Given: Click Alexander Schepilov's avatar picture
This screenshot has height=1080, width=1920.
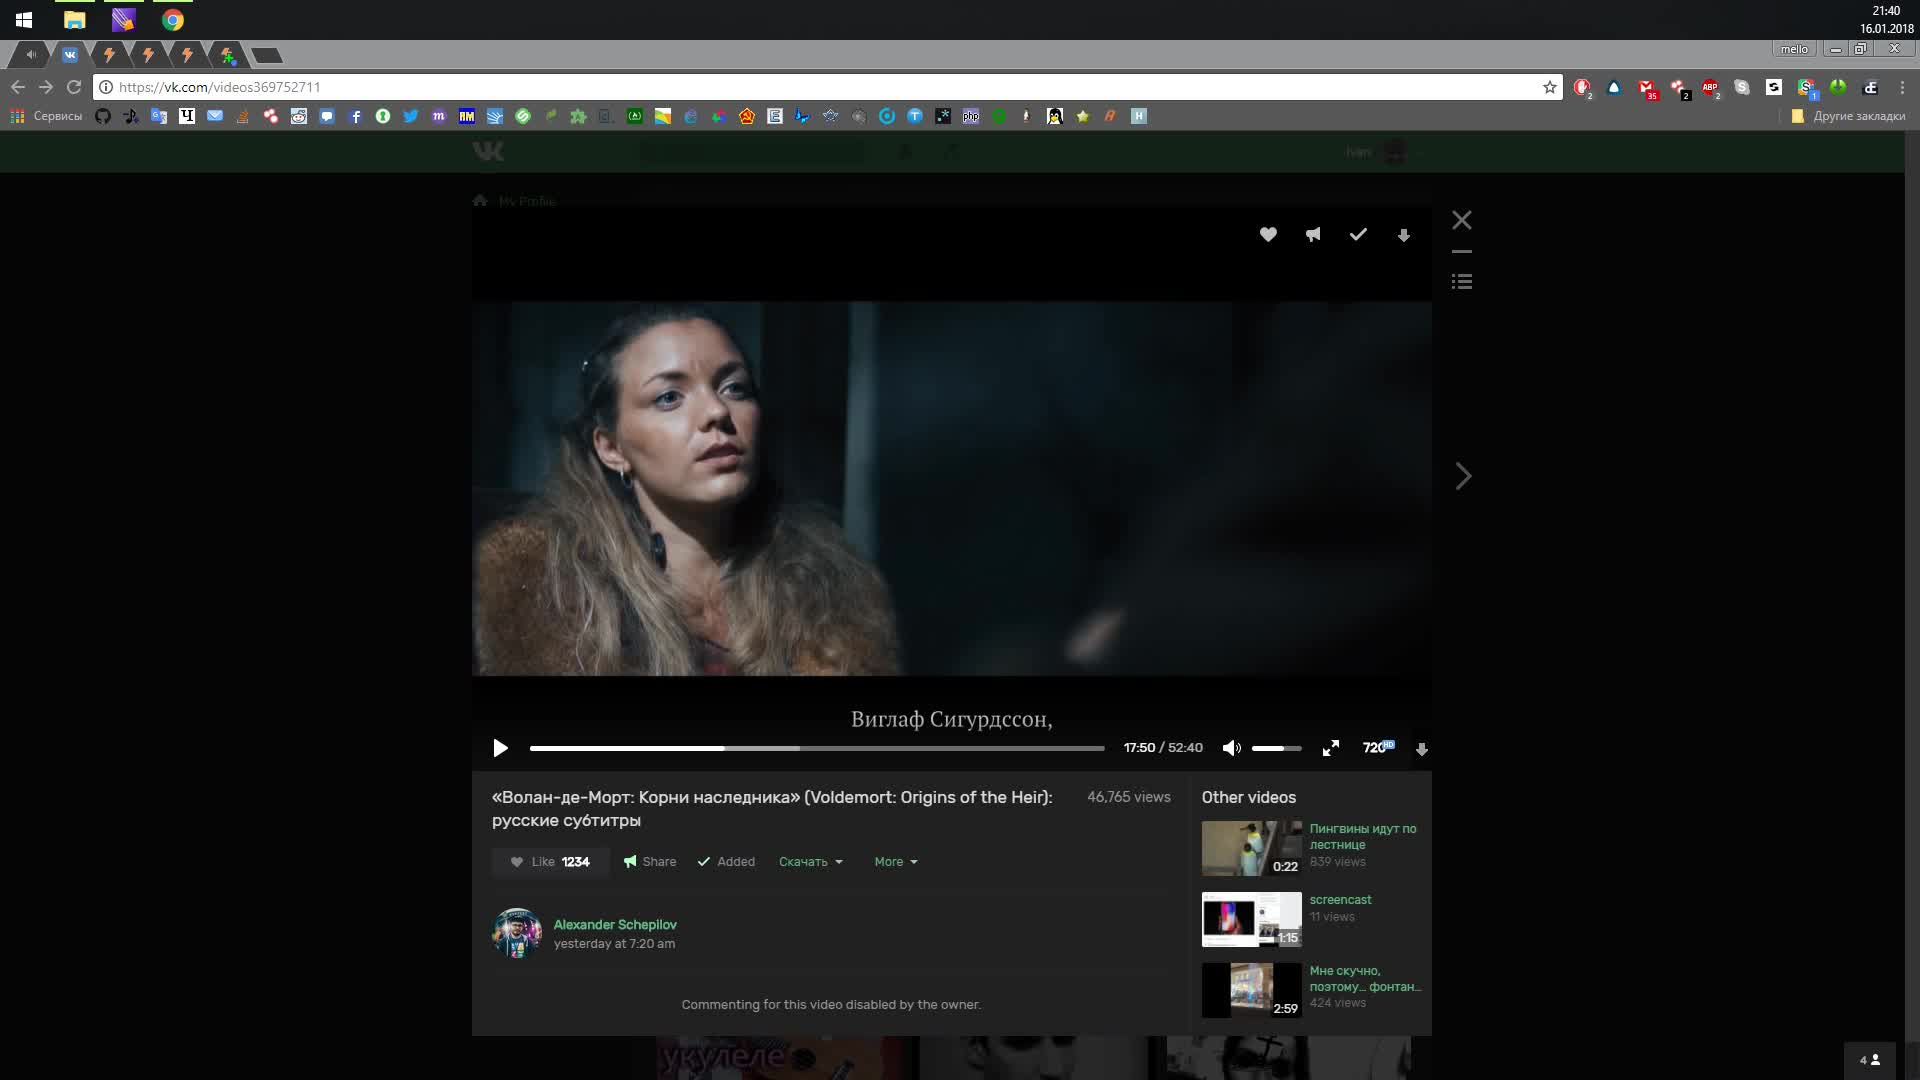Looking at the screenshot, I should tap(517, 933).
